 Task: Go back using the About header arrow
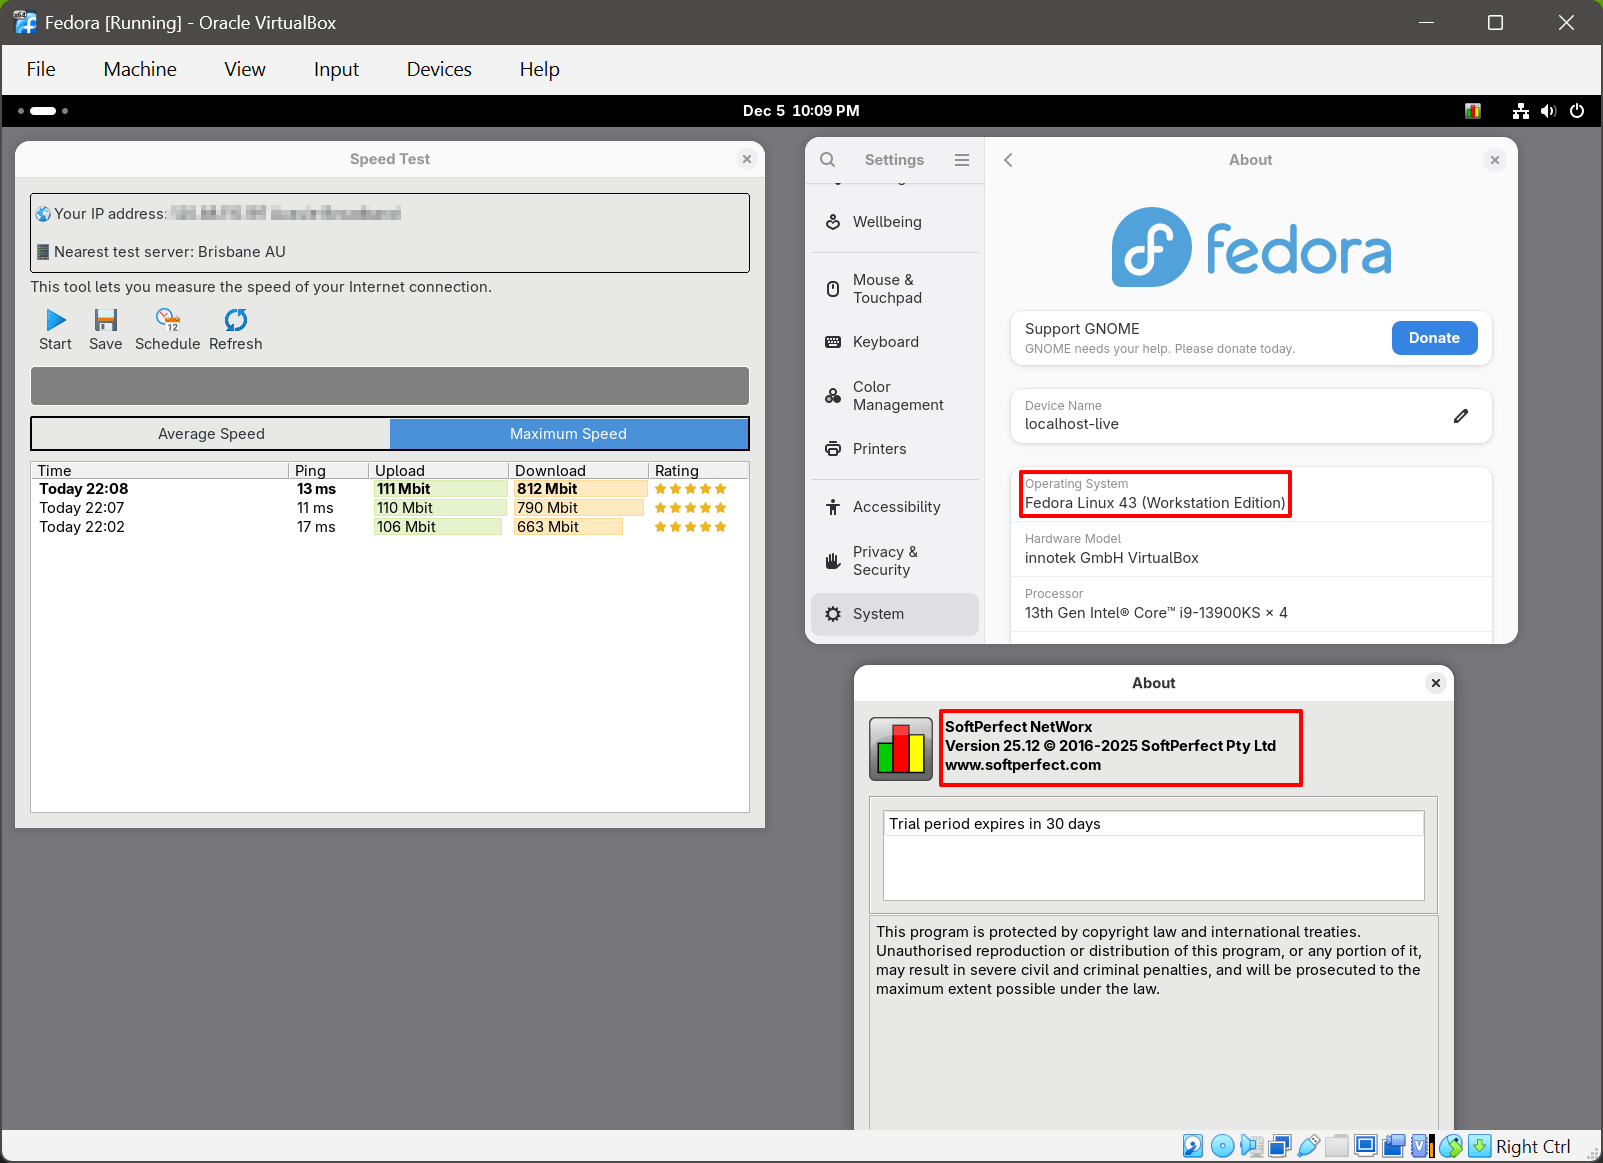[1008, 160]
